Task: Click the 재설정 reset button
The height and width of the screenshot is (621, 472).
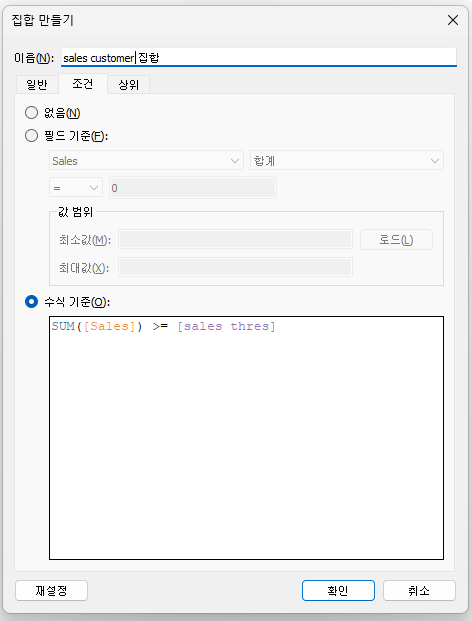Action: [51, 591]
